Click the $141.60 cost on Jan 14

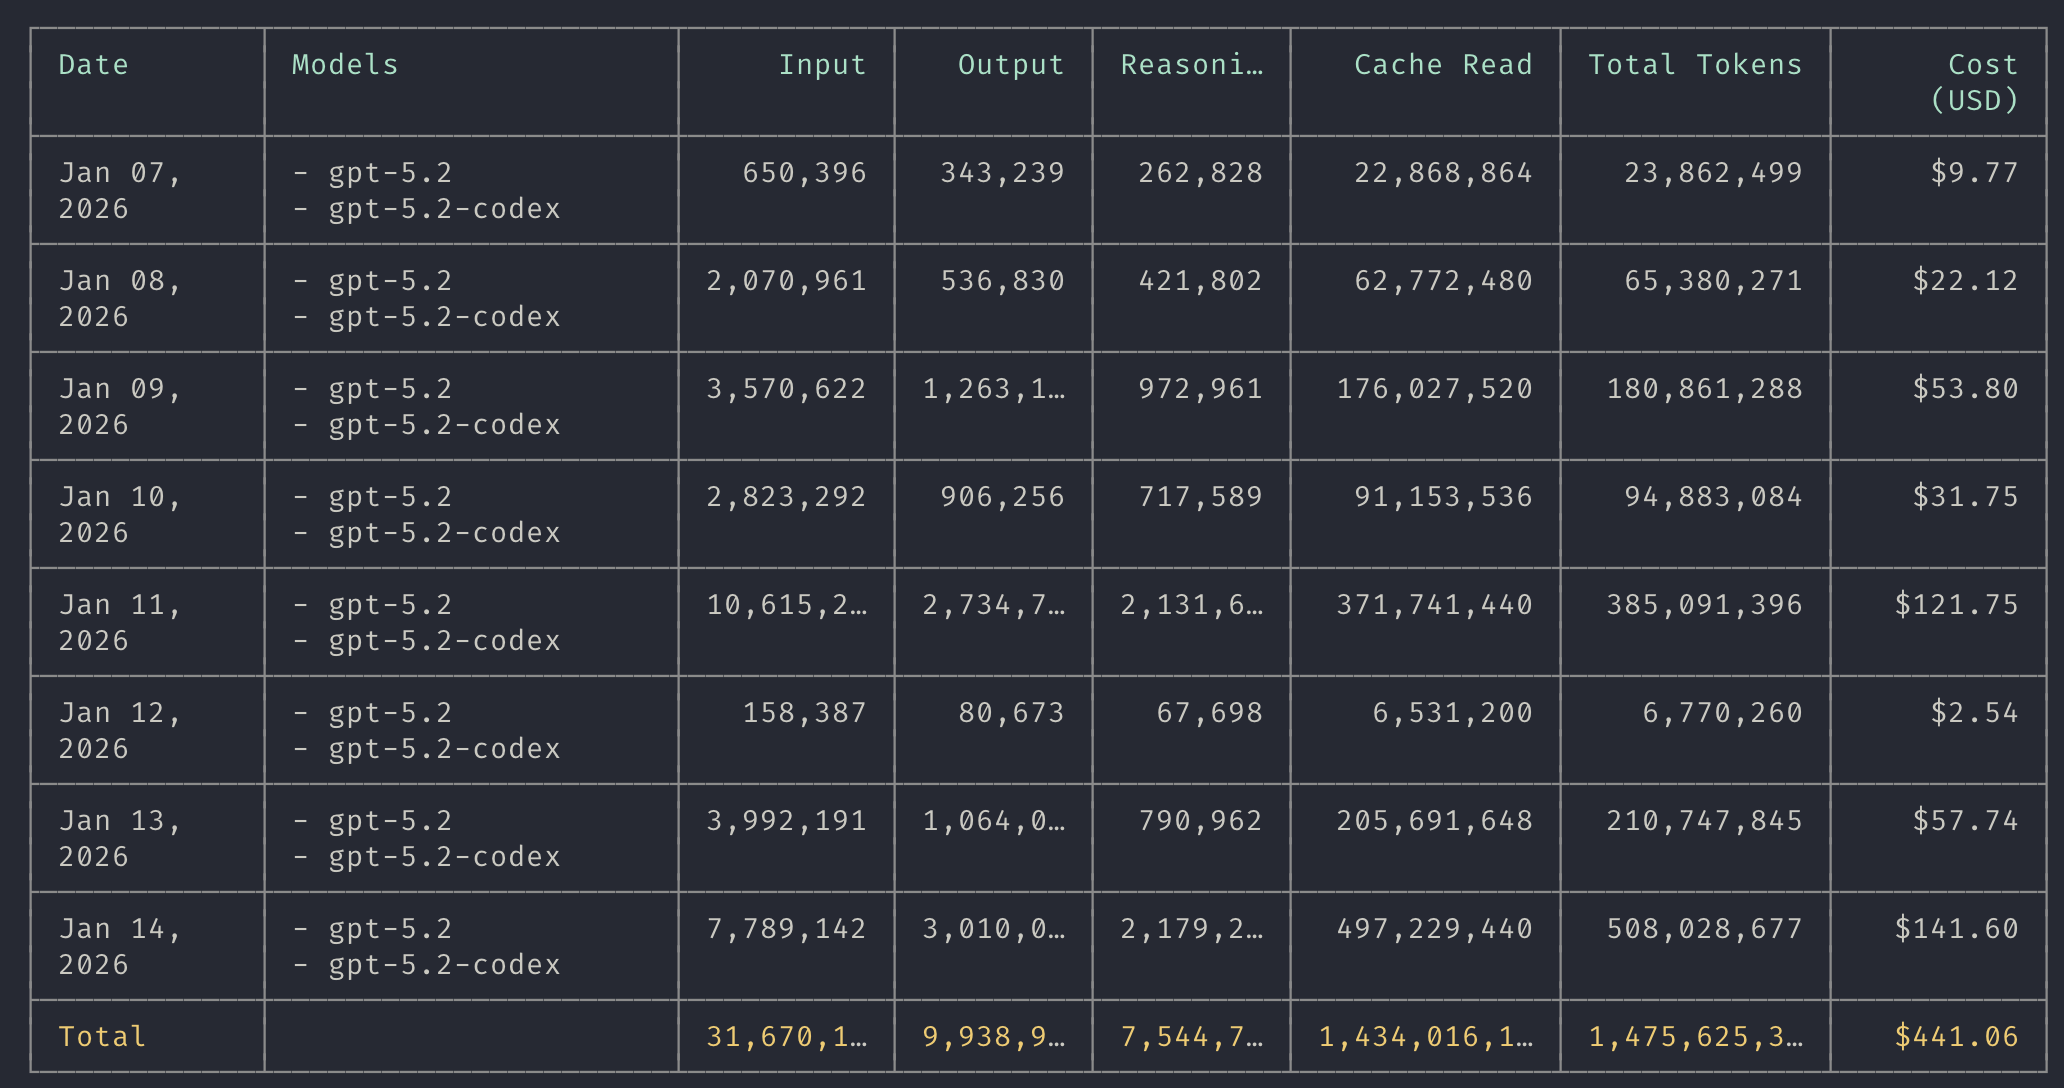(x=1956, y=929)
